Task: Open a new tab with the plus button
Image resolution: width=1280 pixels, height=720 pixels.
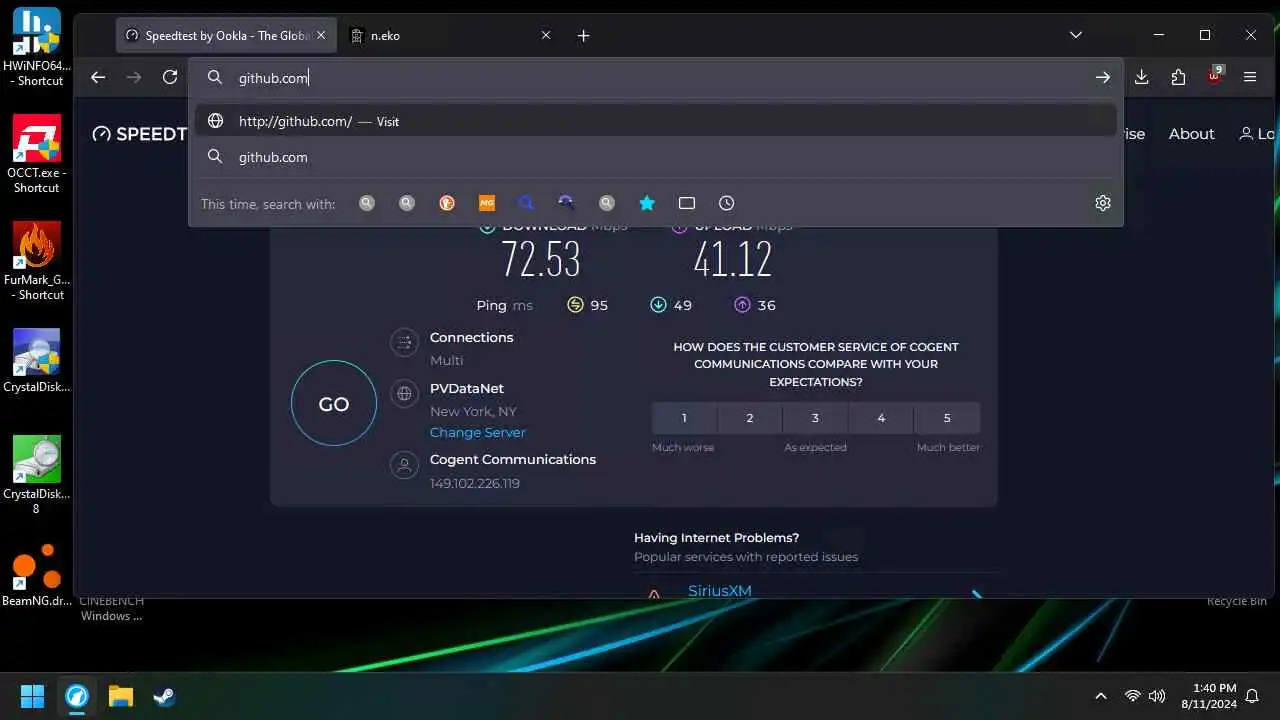Action: (584, 35)
